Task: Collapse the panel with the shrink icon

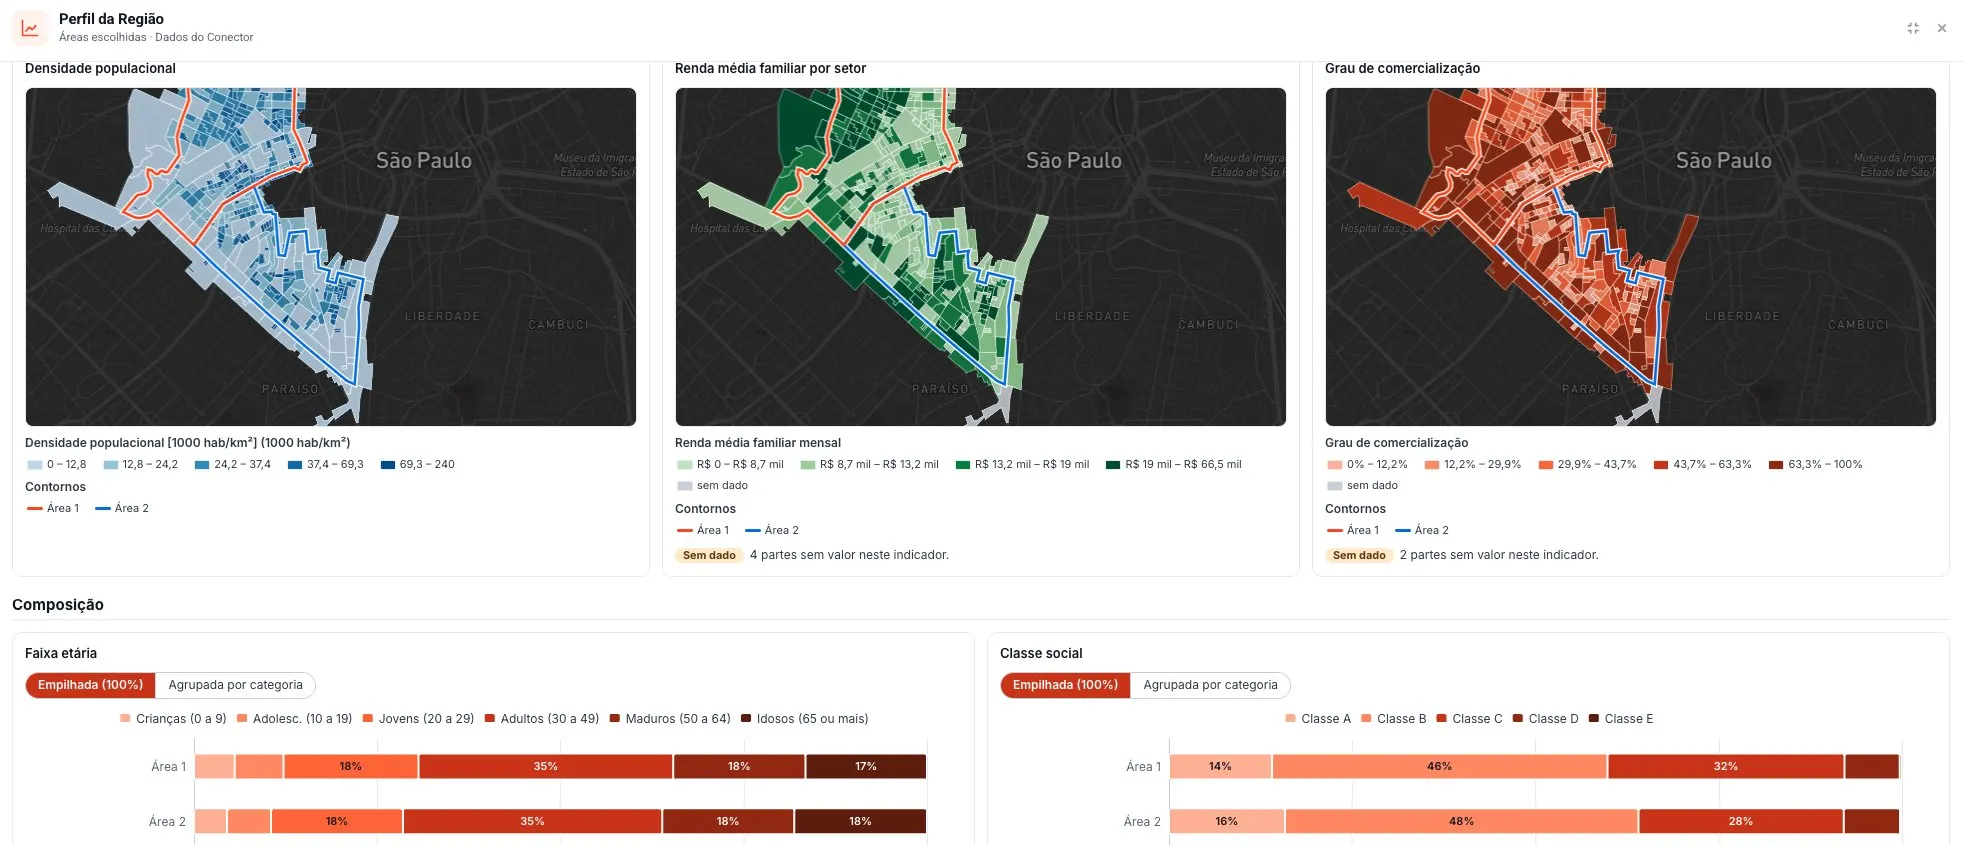Action: 1913,28
